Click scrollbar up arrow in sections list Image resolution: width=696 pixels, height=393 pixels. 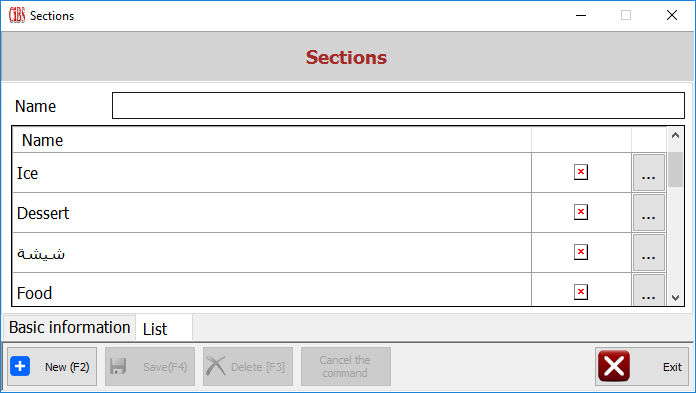pos(675,135)
